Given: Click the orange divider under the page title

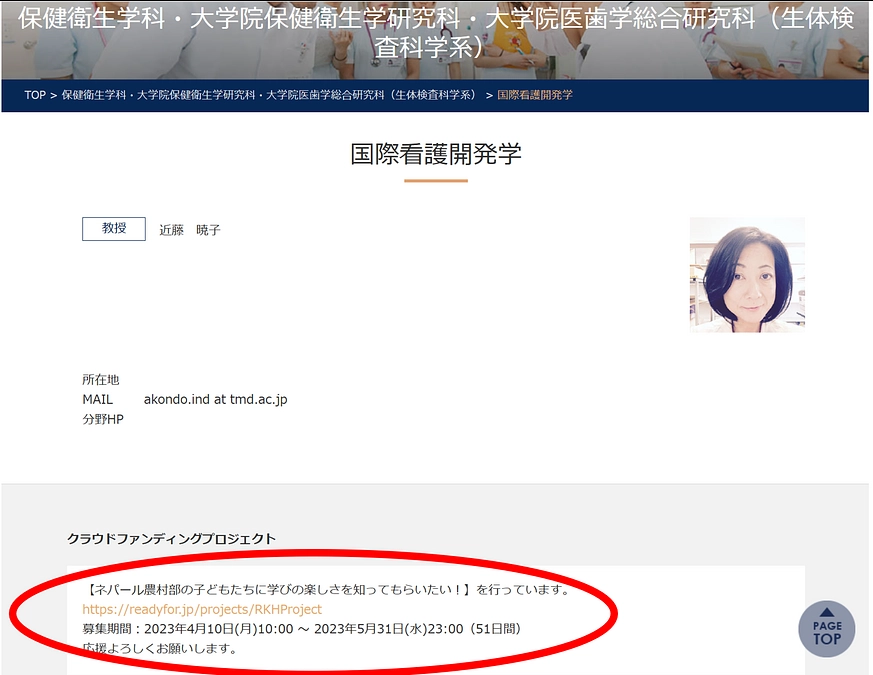Looking at the screenshot, I should [436, 183].
